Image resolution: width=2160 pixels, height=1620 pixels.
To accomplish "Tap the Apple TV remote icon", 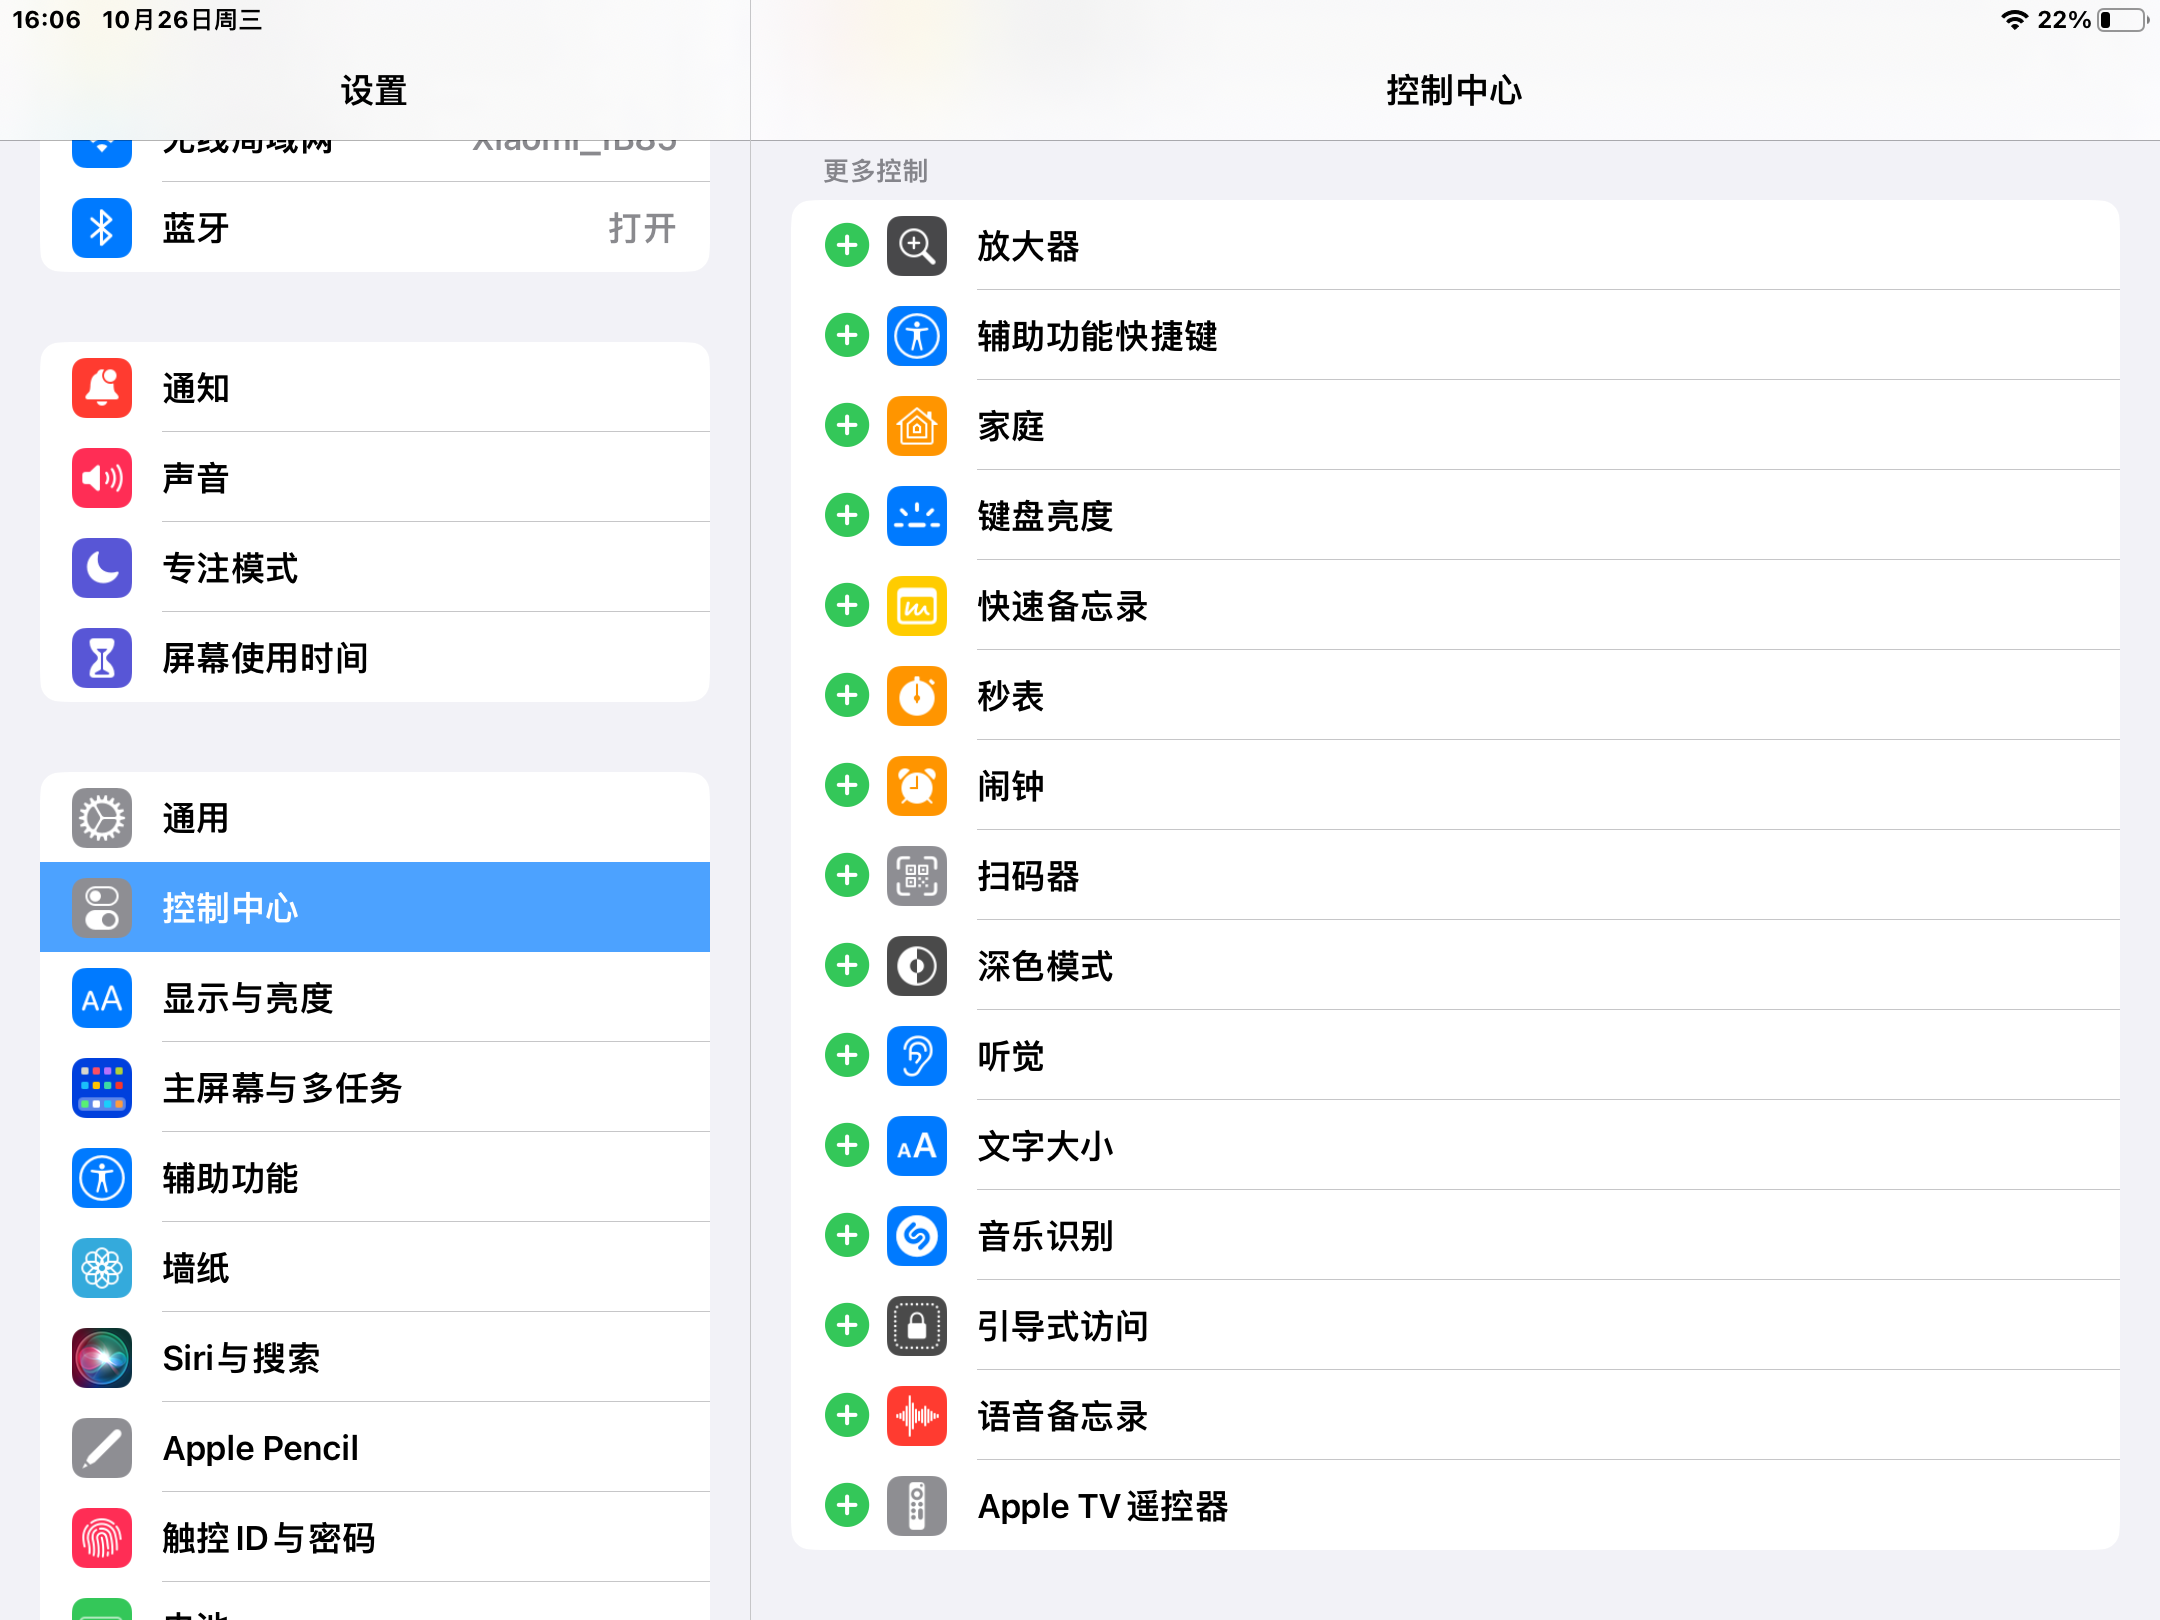I will point(916,1506).
